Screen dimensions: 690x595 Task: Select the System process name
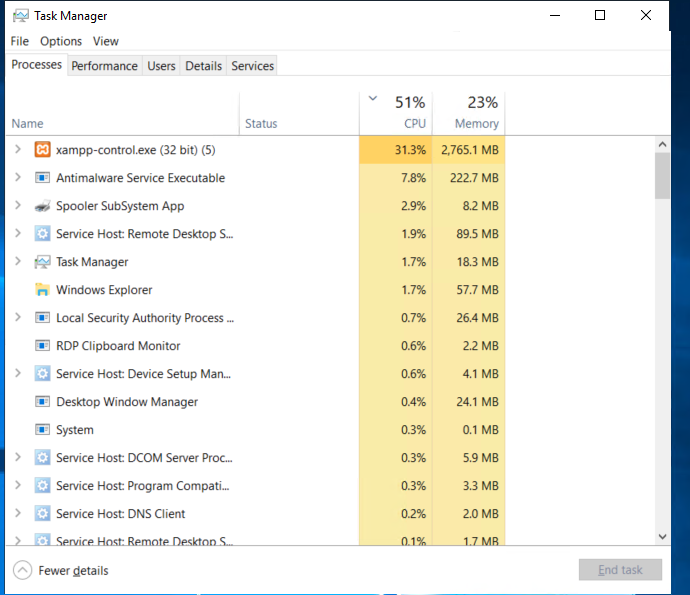click(x=75, y=430)
